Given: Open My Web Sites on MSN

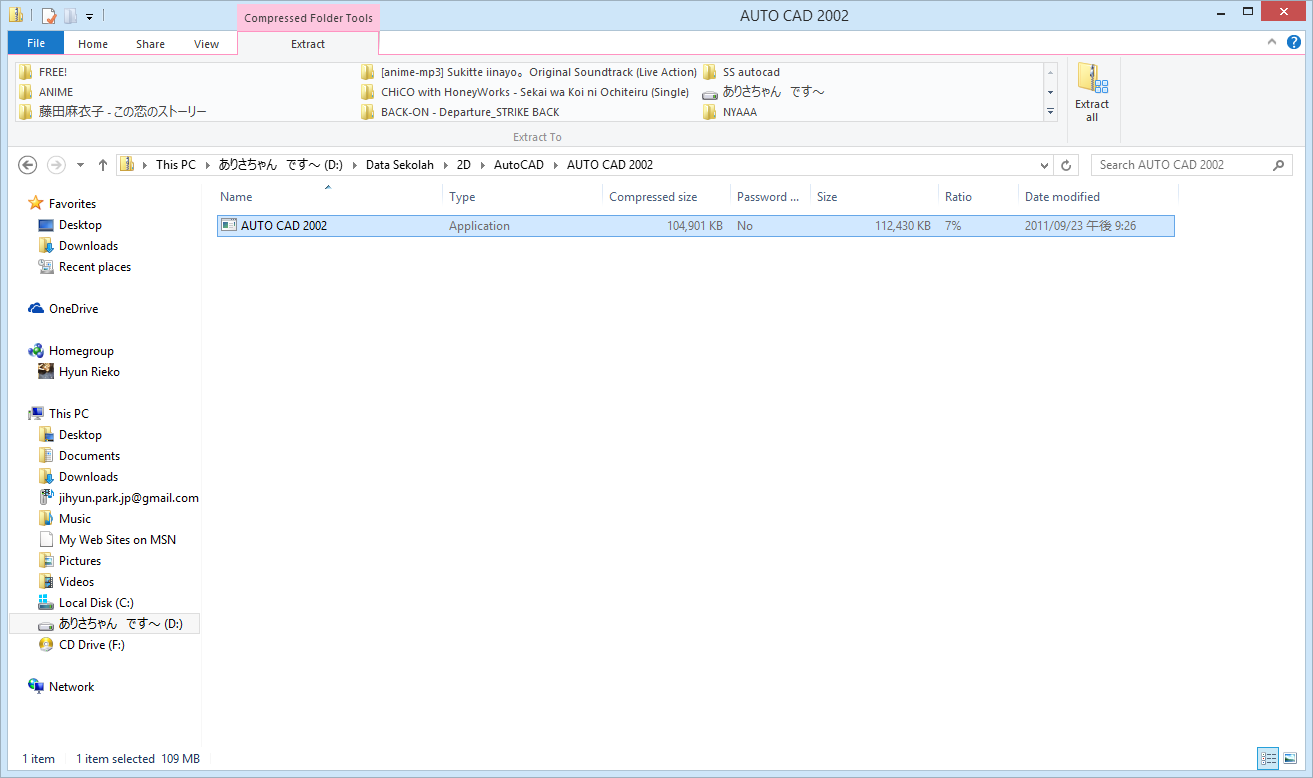Looking at the screenshot, I should pos(117,540).
